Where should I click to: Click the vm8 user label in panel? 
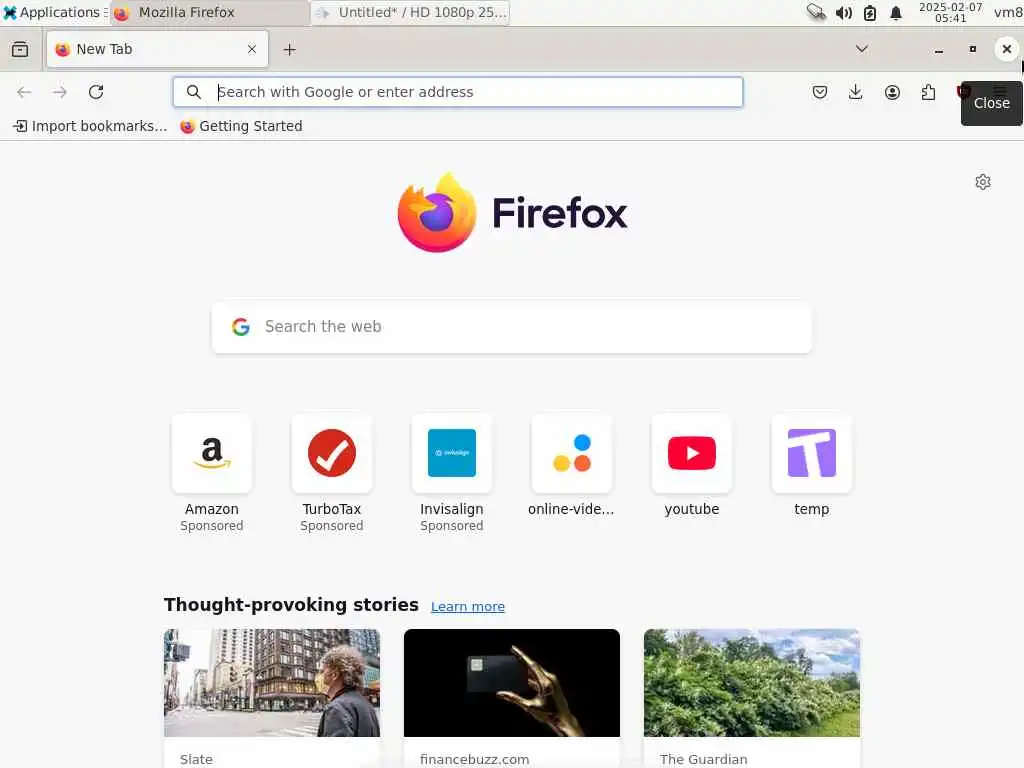[x=1008, y=12]
